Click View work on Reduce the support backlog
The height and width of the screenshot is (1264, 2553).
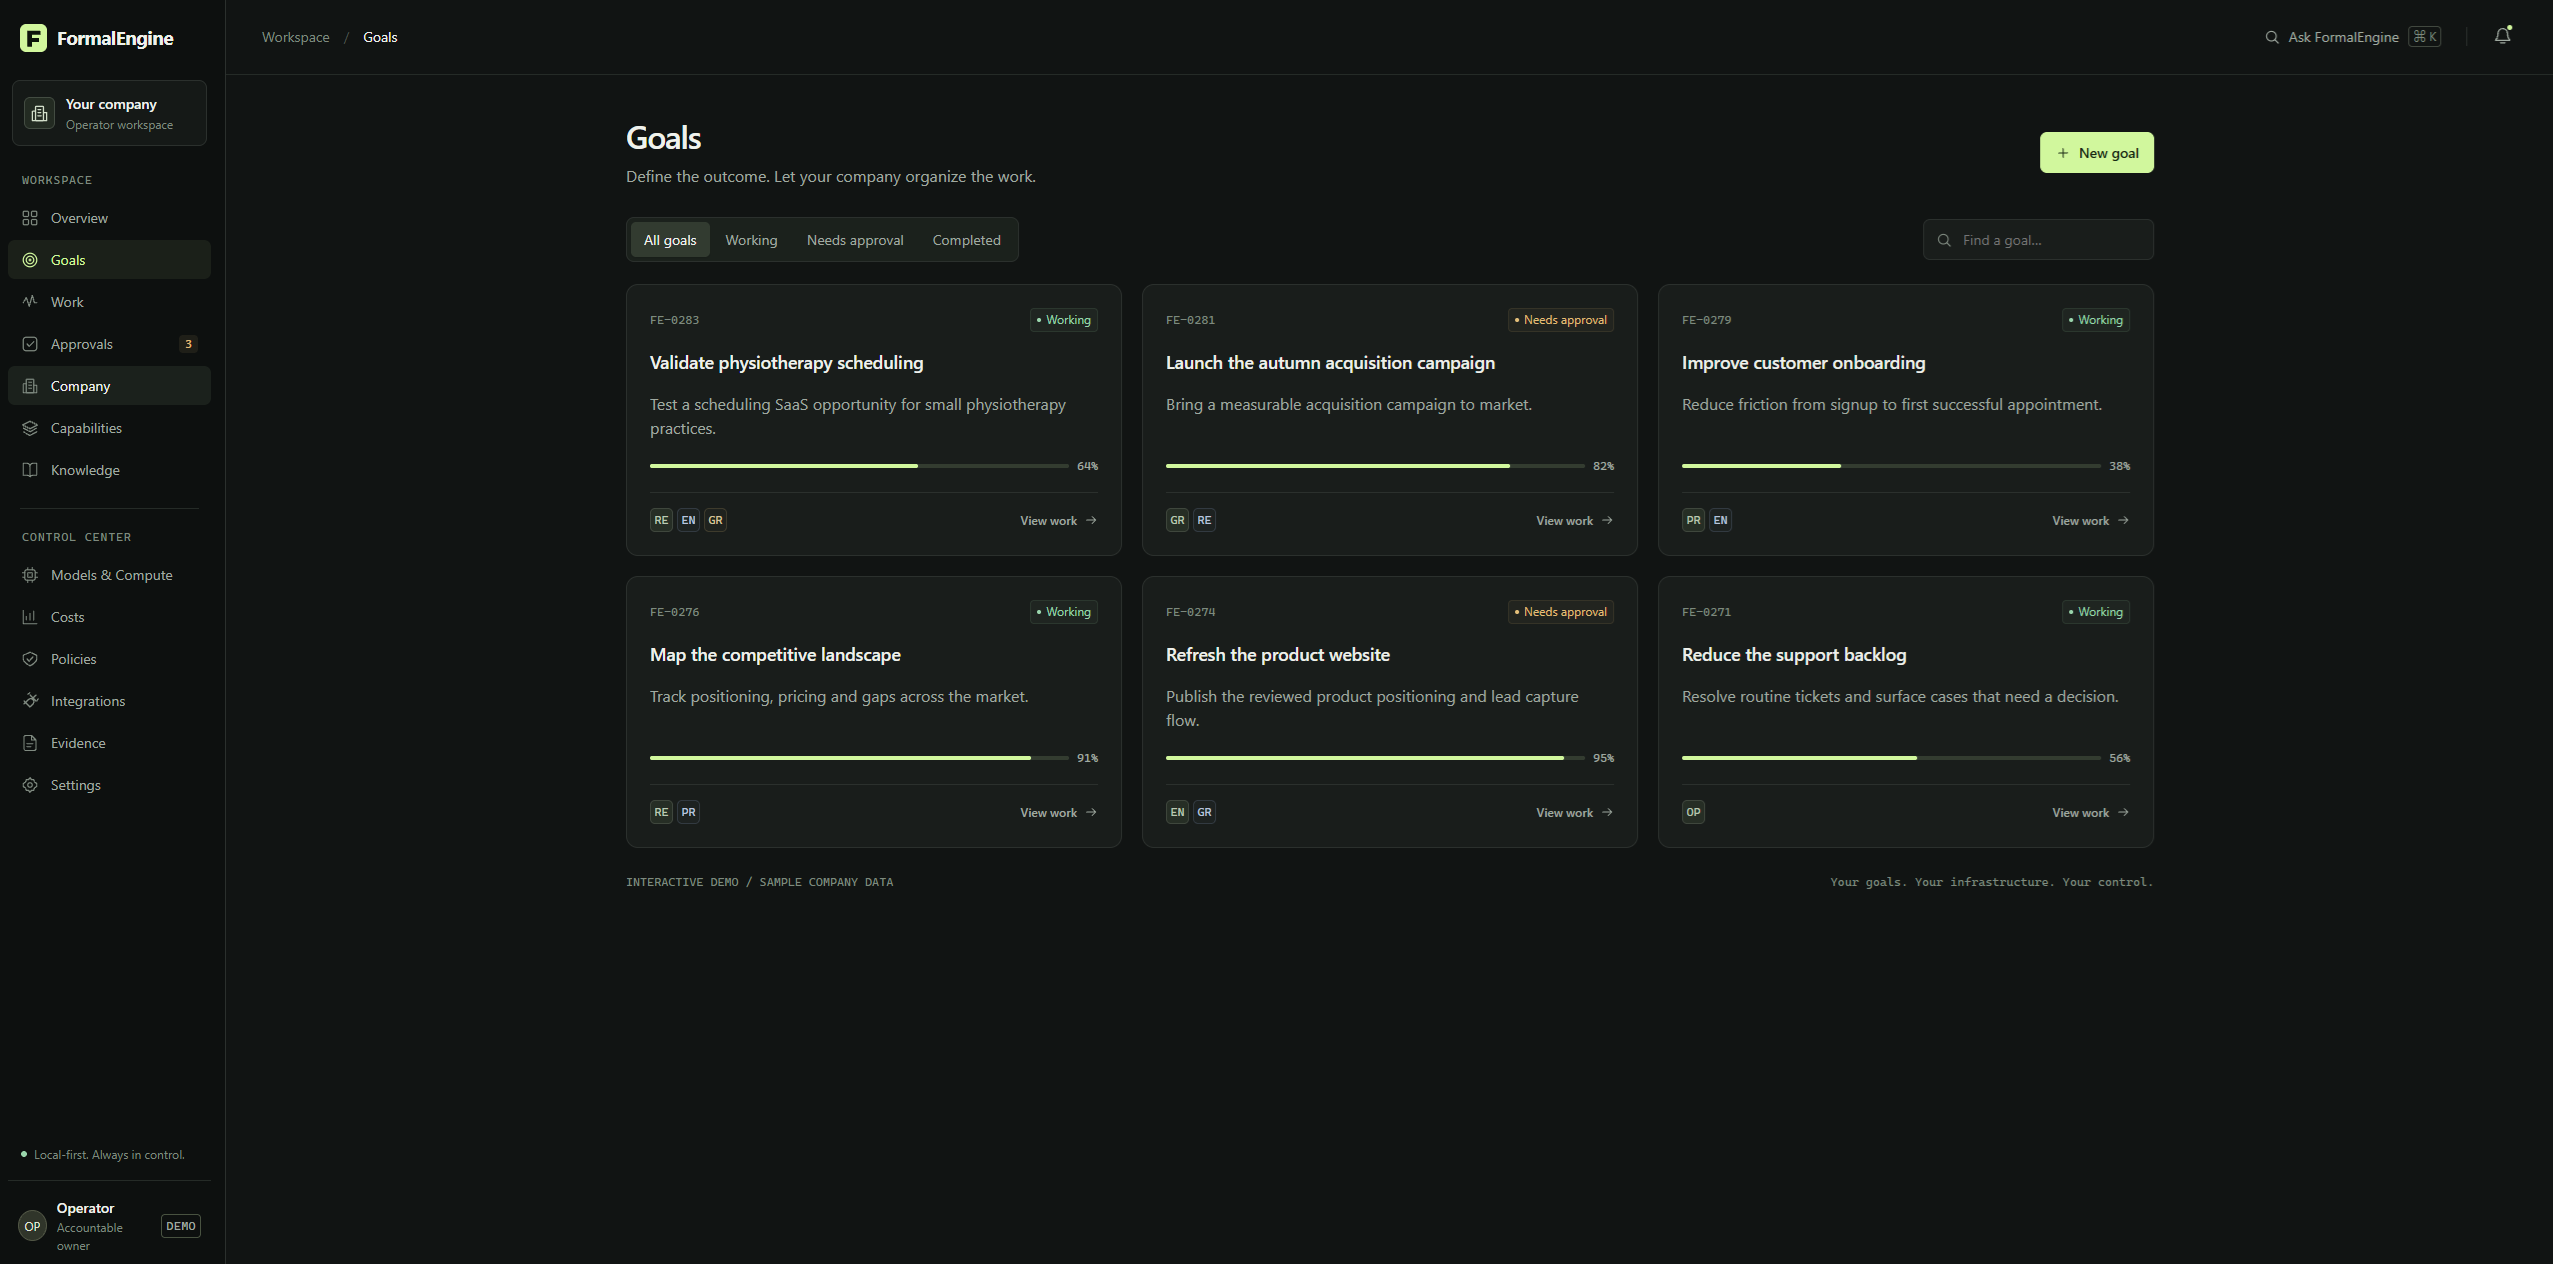tap(2090, 813)
